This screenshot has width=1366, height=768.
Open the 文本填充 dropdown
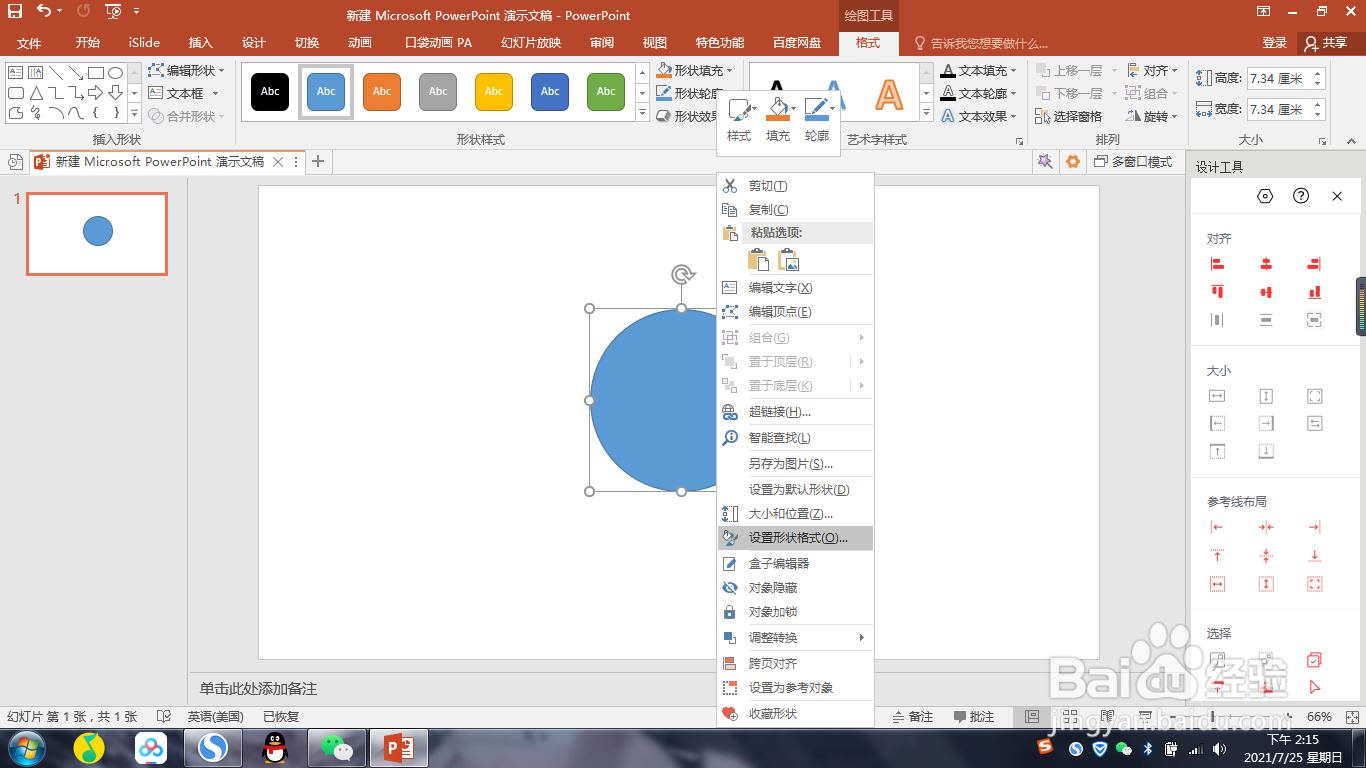tap(979, 71)
